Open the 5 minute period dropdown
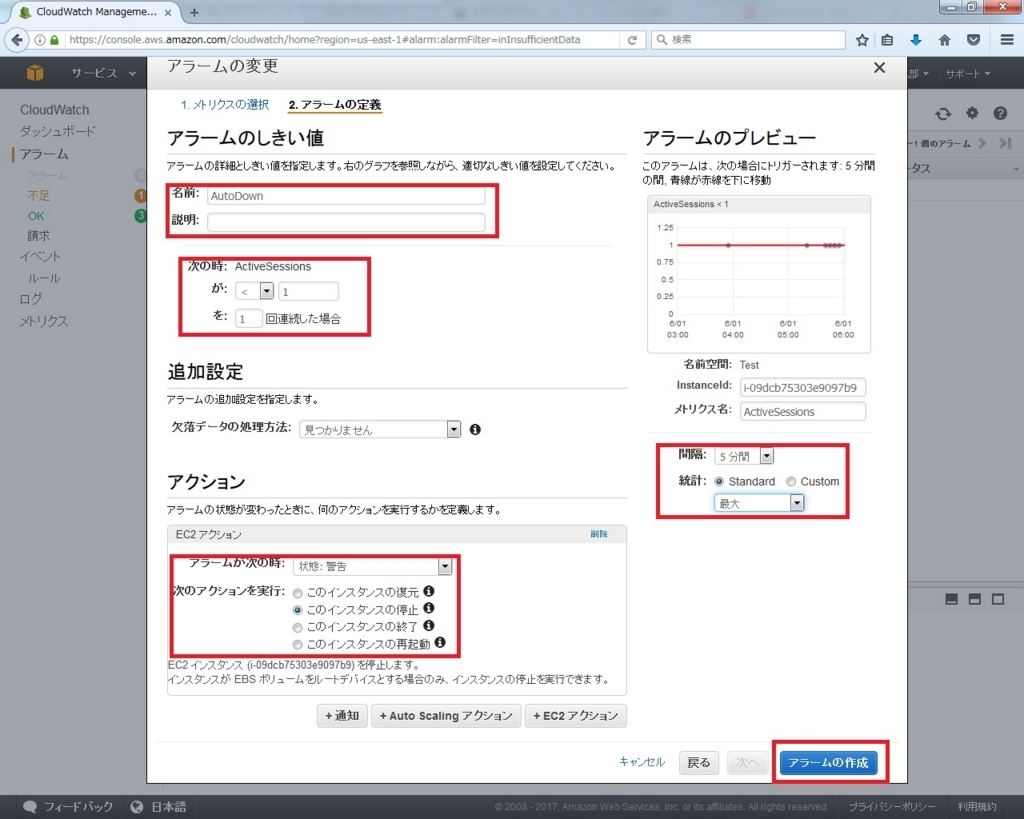Screen dimensions: 1024x819 tap(744, 456)
